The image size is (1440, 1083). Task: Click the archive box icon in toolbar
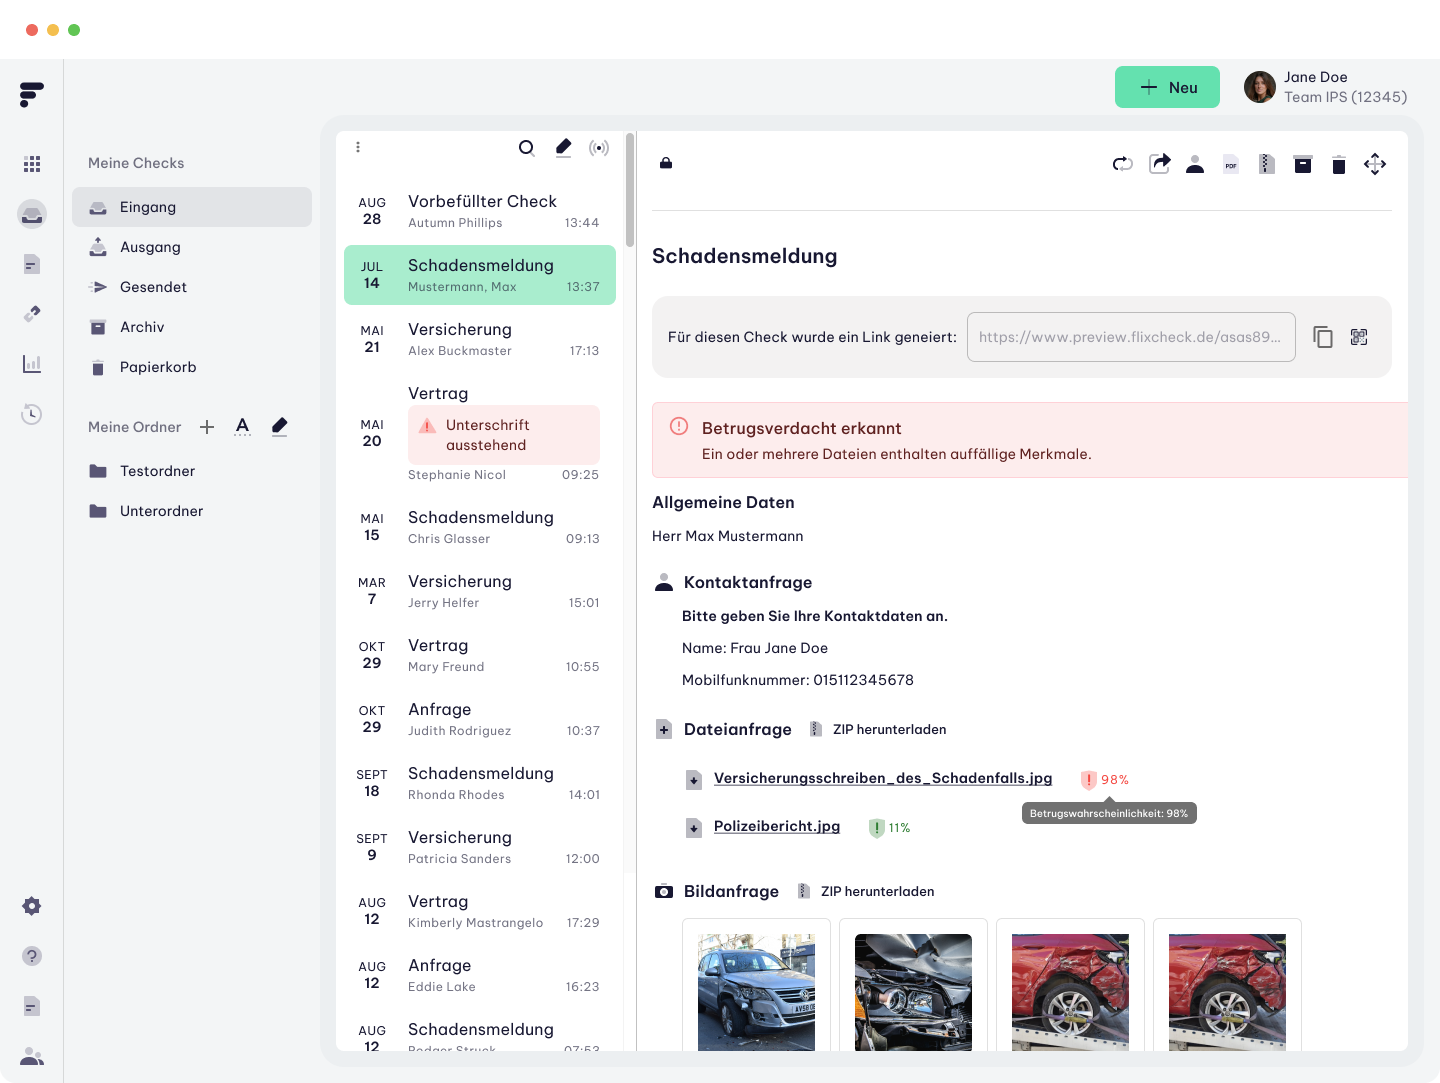1302,164
